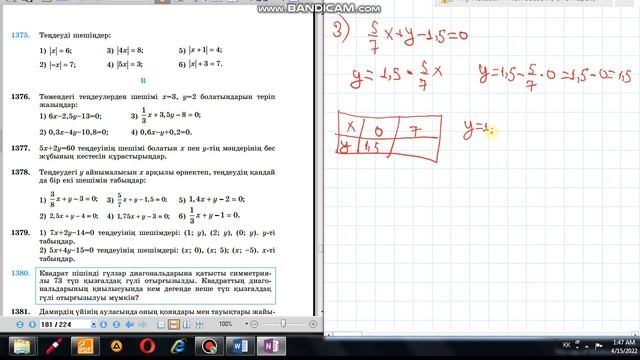Jump to last page in PDF viewer
Viewport: 640px width, 360px height.
116,324
